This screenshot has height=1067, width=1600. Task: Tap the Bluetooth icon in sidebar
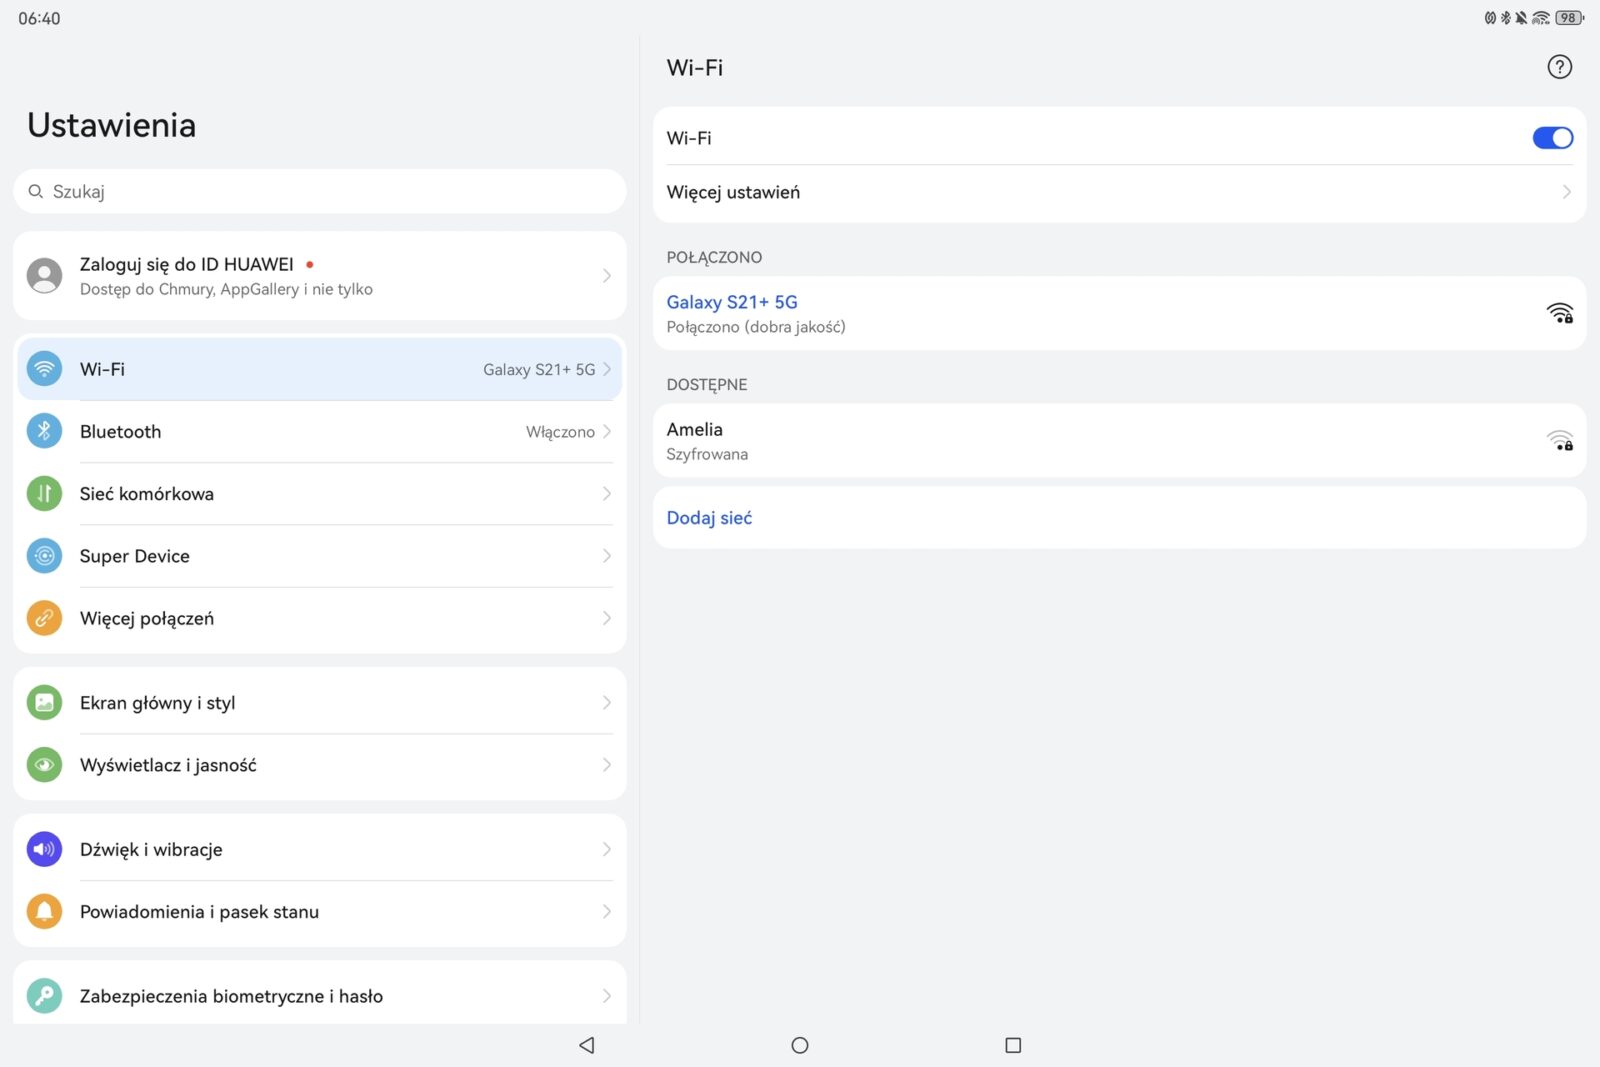44,431
